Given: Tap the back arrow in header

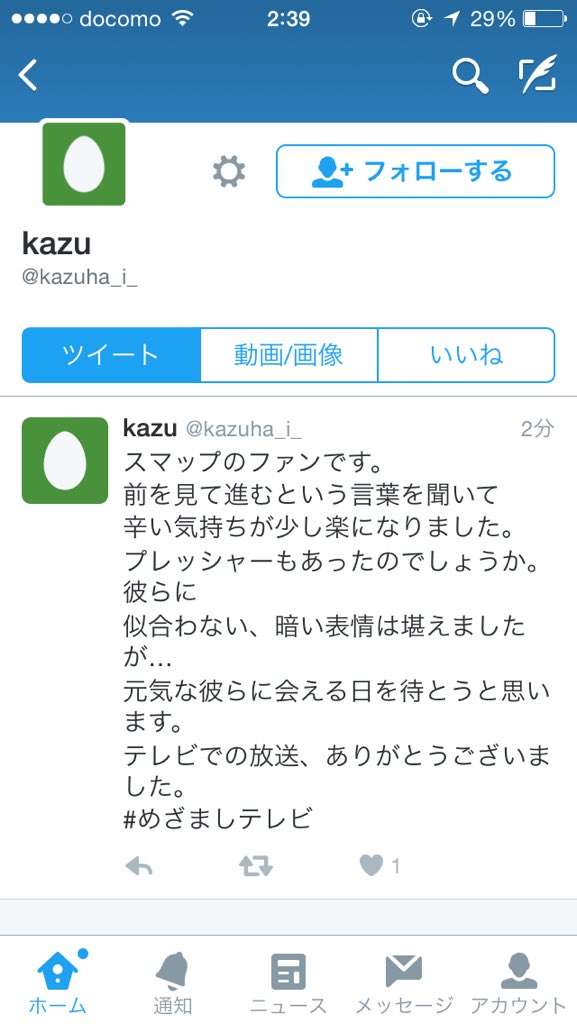Looking at the screenshot, I should click(28, 74).
